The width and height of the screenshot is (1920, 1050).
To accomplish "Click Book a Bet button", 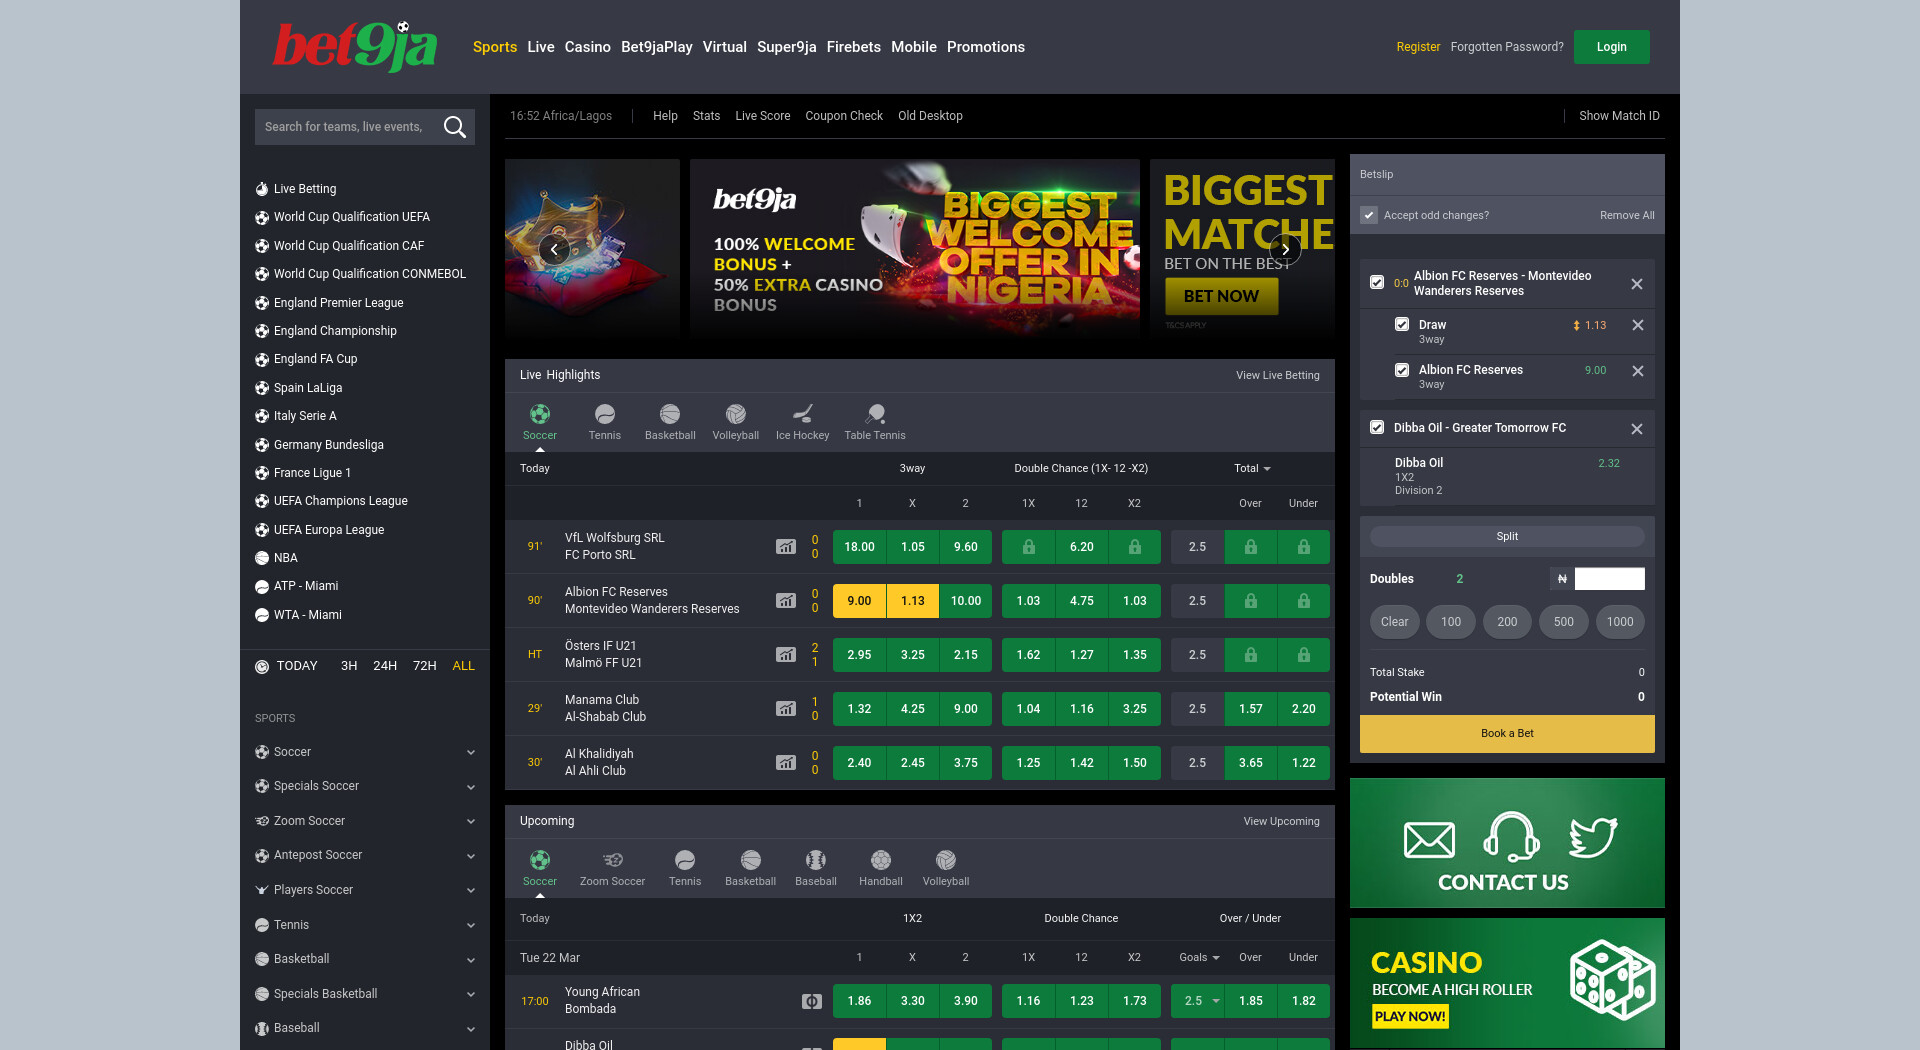I will click(1507, 734).
